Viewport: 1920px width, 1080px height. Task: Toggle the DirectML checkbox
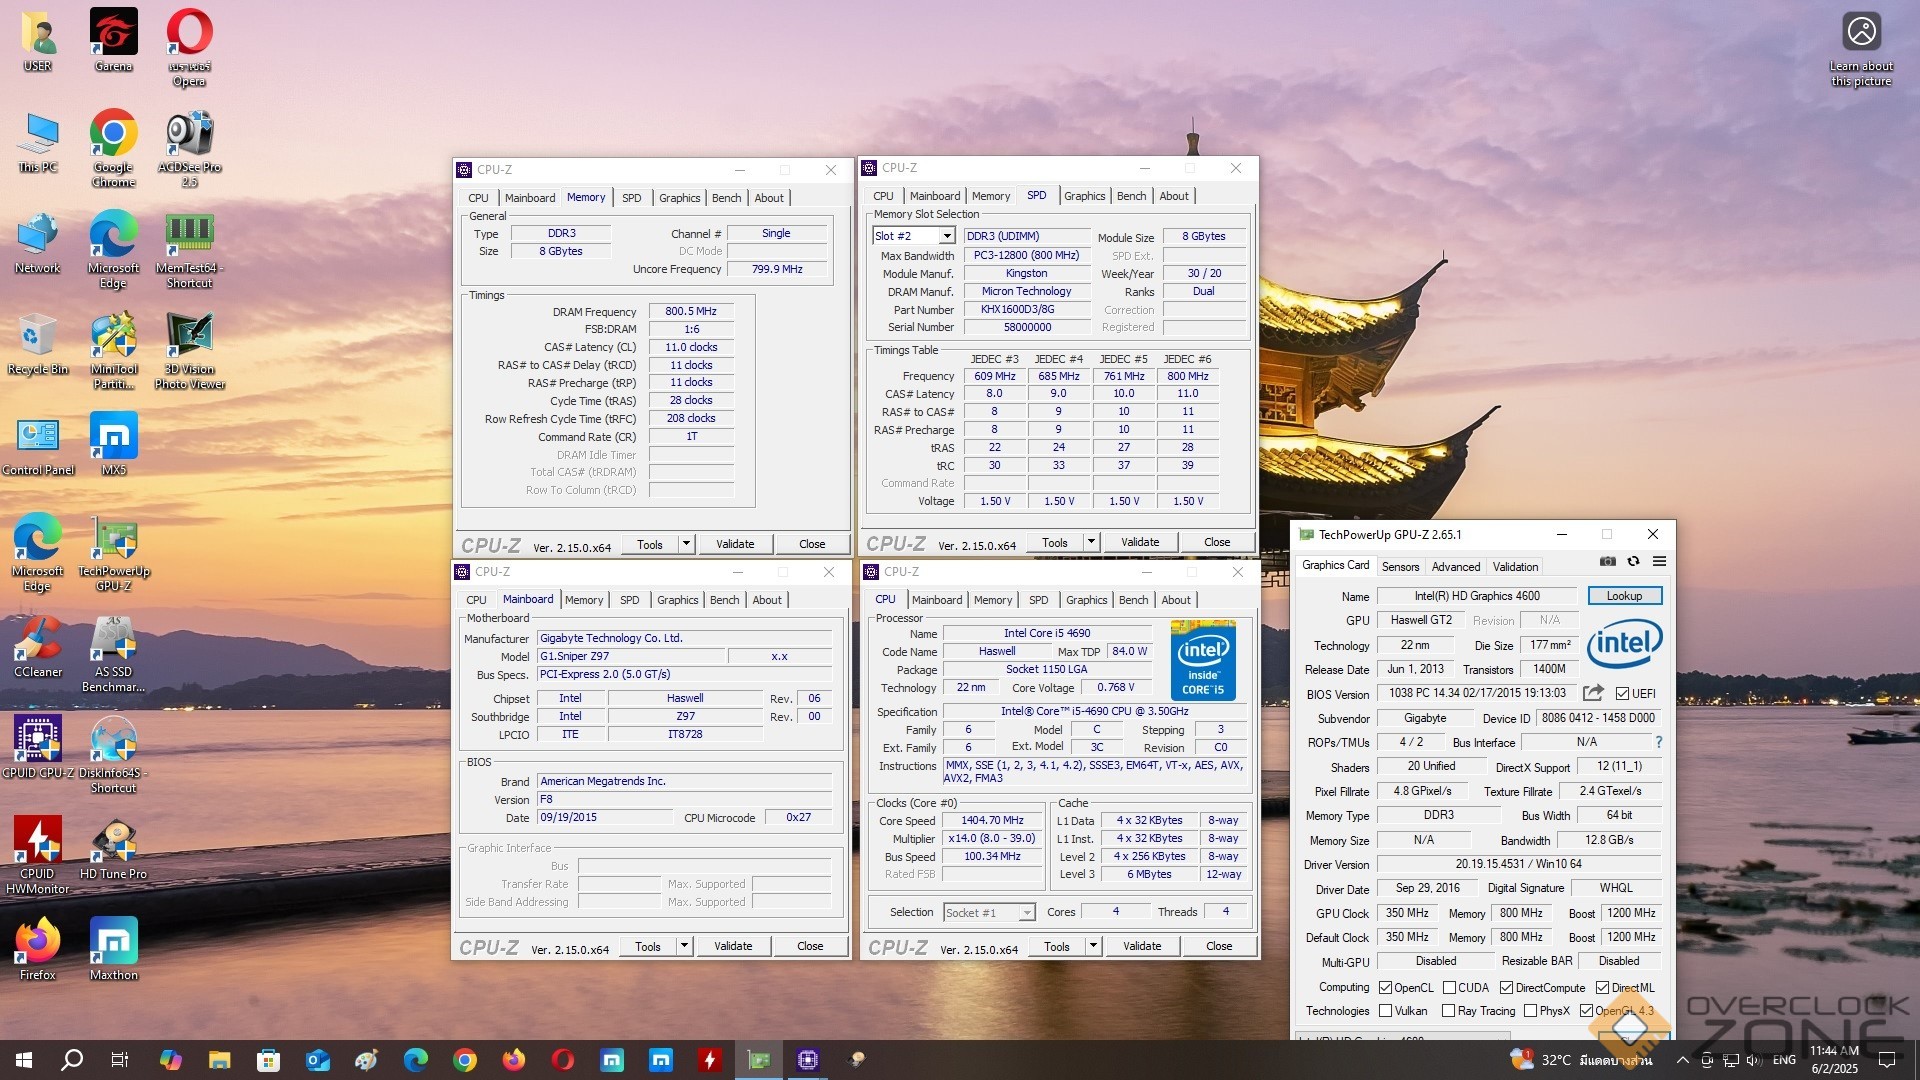coord(1602,987)
